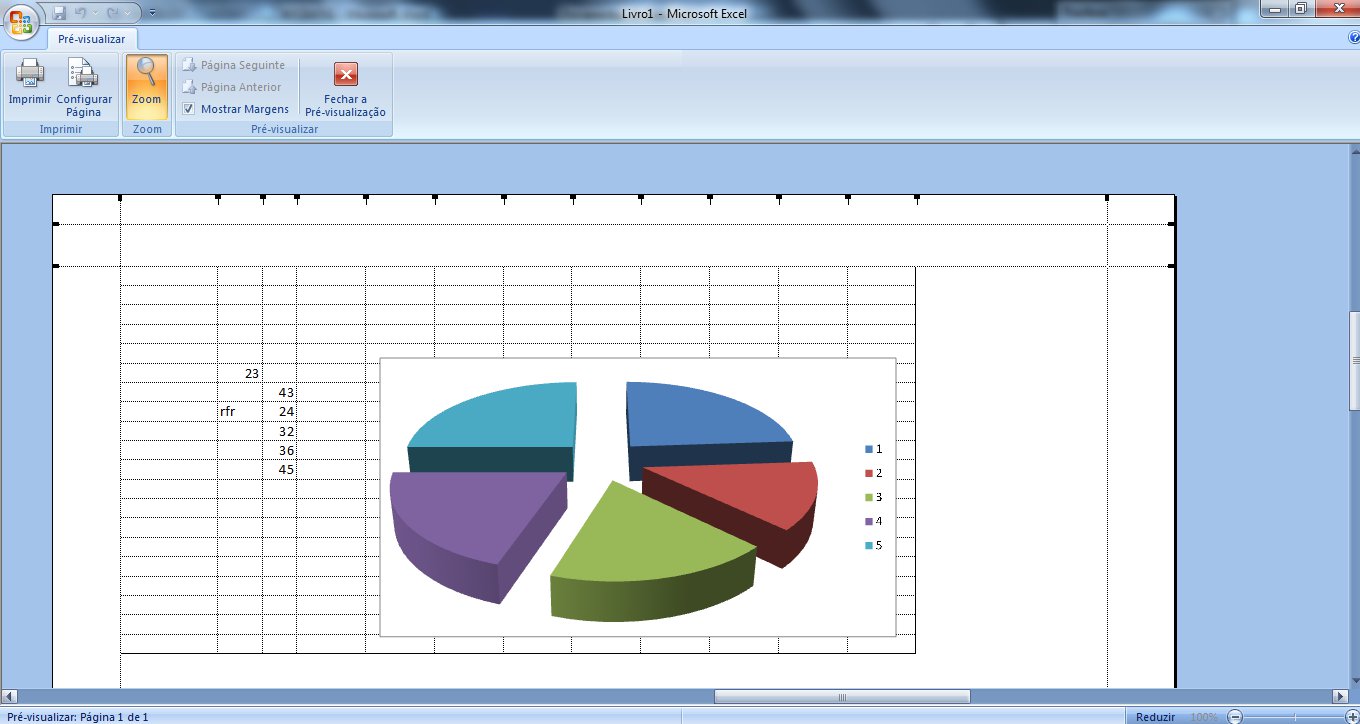Image resolution: width=1360 pixels, height=724 pixels.
Task: Click the vertical scrollbar thumb
Action: 1354,360
